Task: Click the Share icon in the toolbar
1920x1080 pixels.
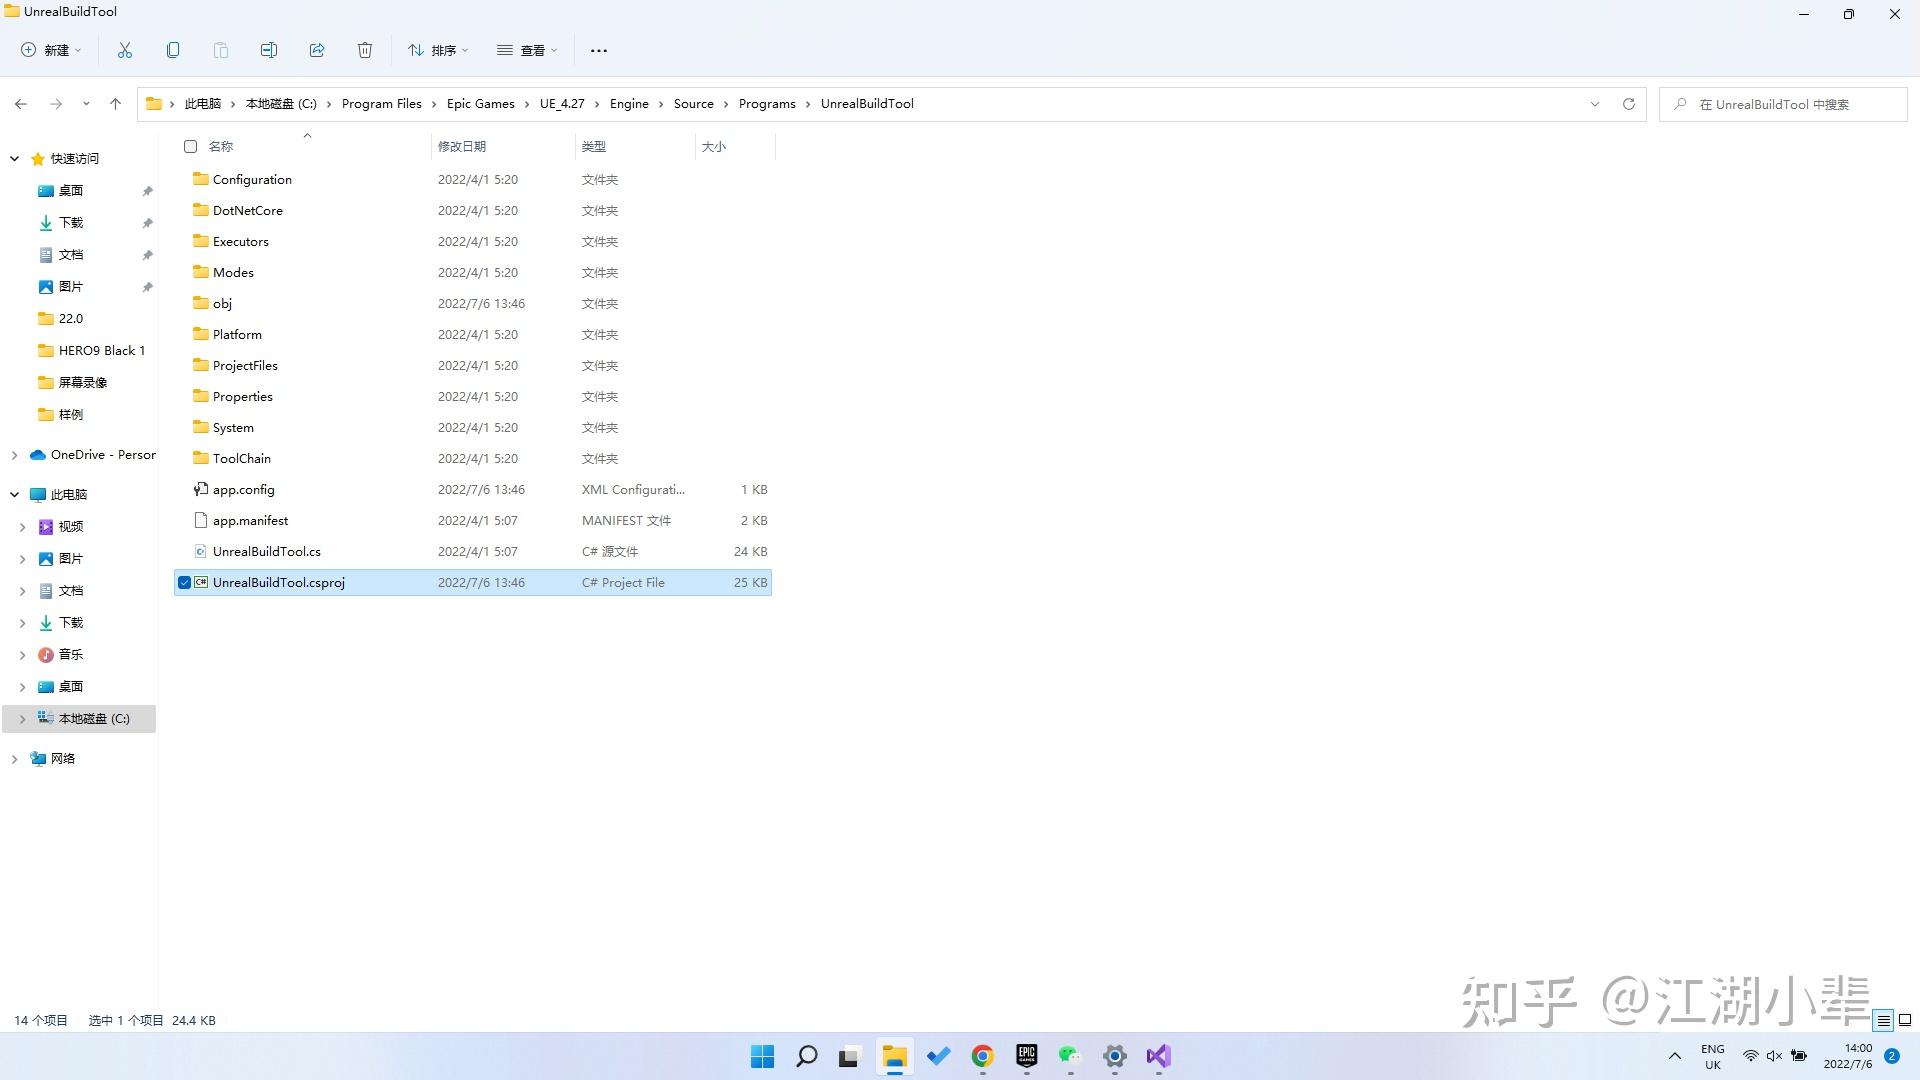Action: [x=317, y=50]
